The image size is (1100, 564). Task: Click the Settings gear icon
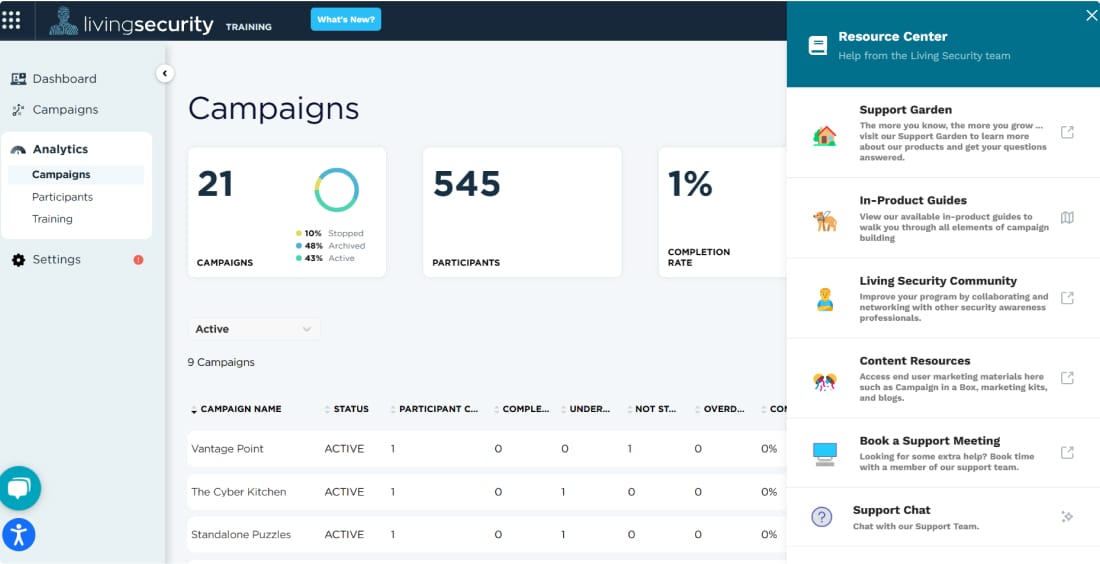18,260
